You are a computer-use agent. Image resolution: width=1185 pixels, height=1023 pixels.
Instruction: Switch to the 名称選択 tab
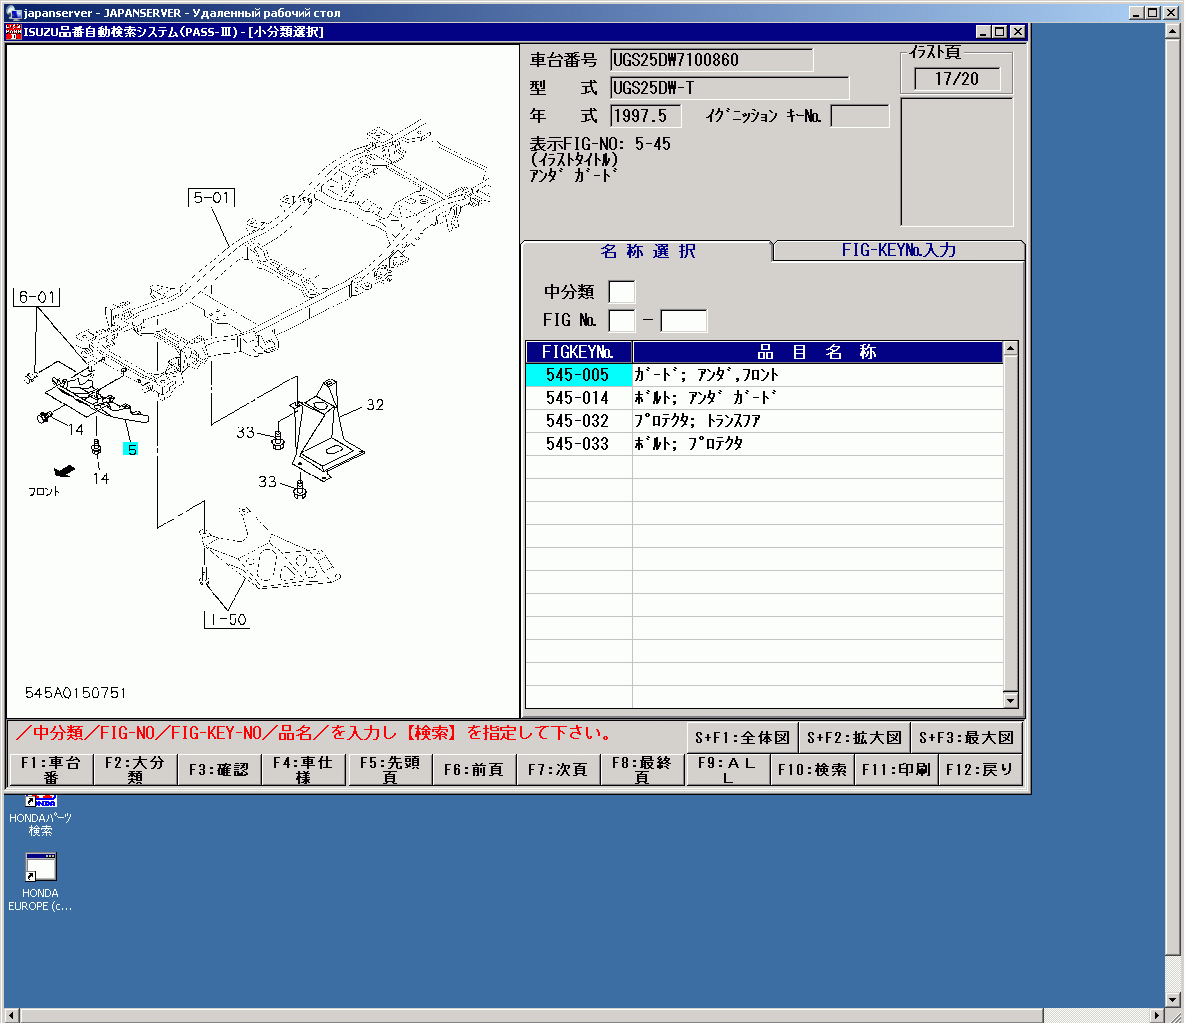point(647,251)
